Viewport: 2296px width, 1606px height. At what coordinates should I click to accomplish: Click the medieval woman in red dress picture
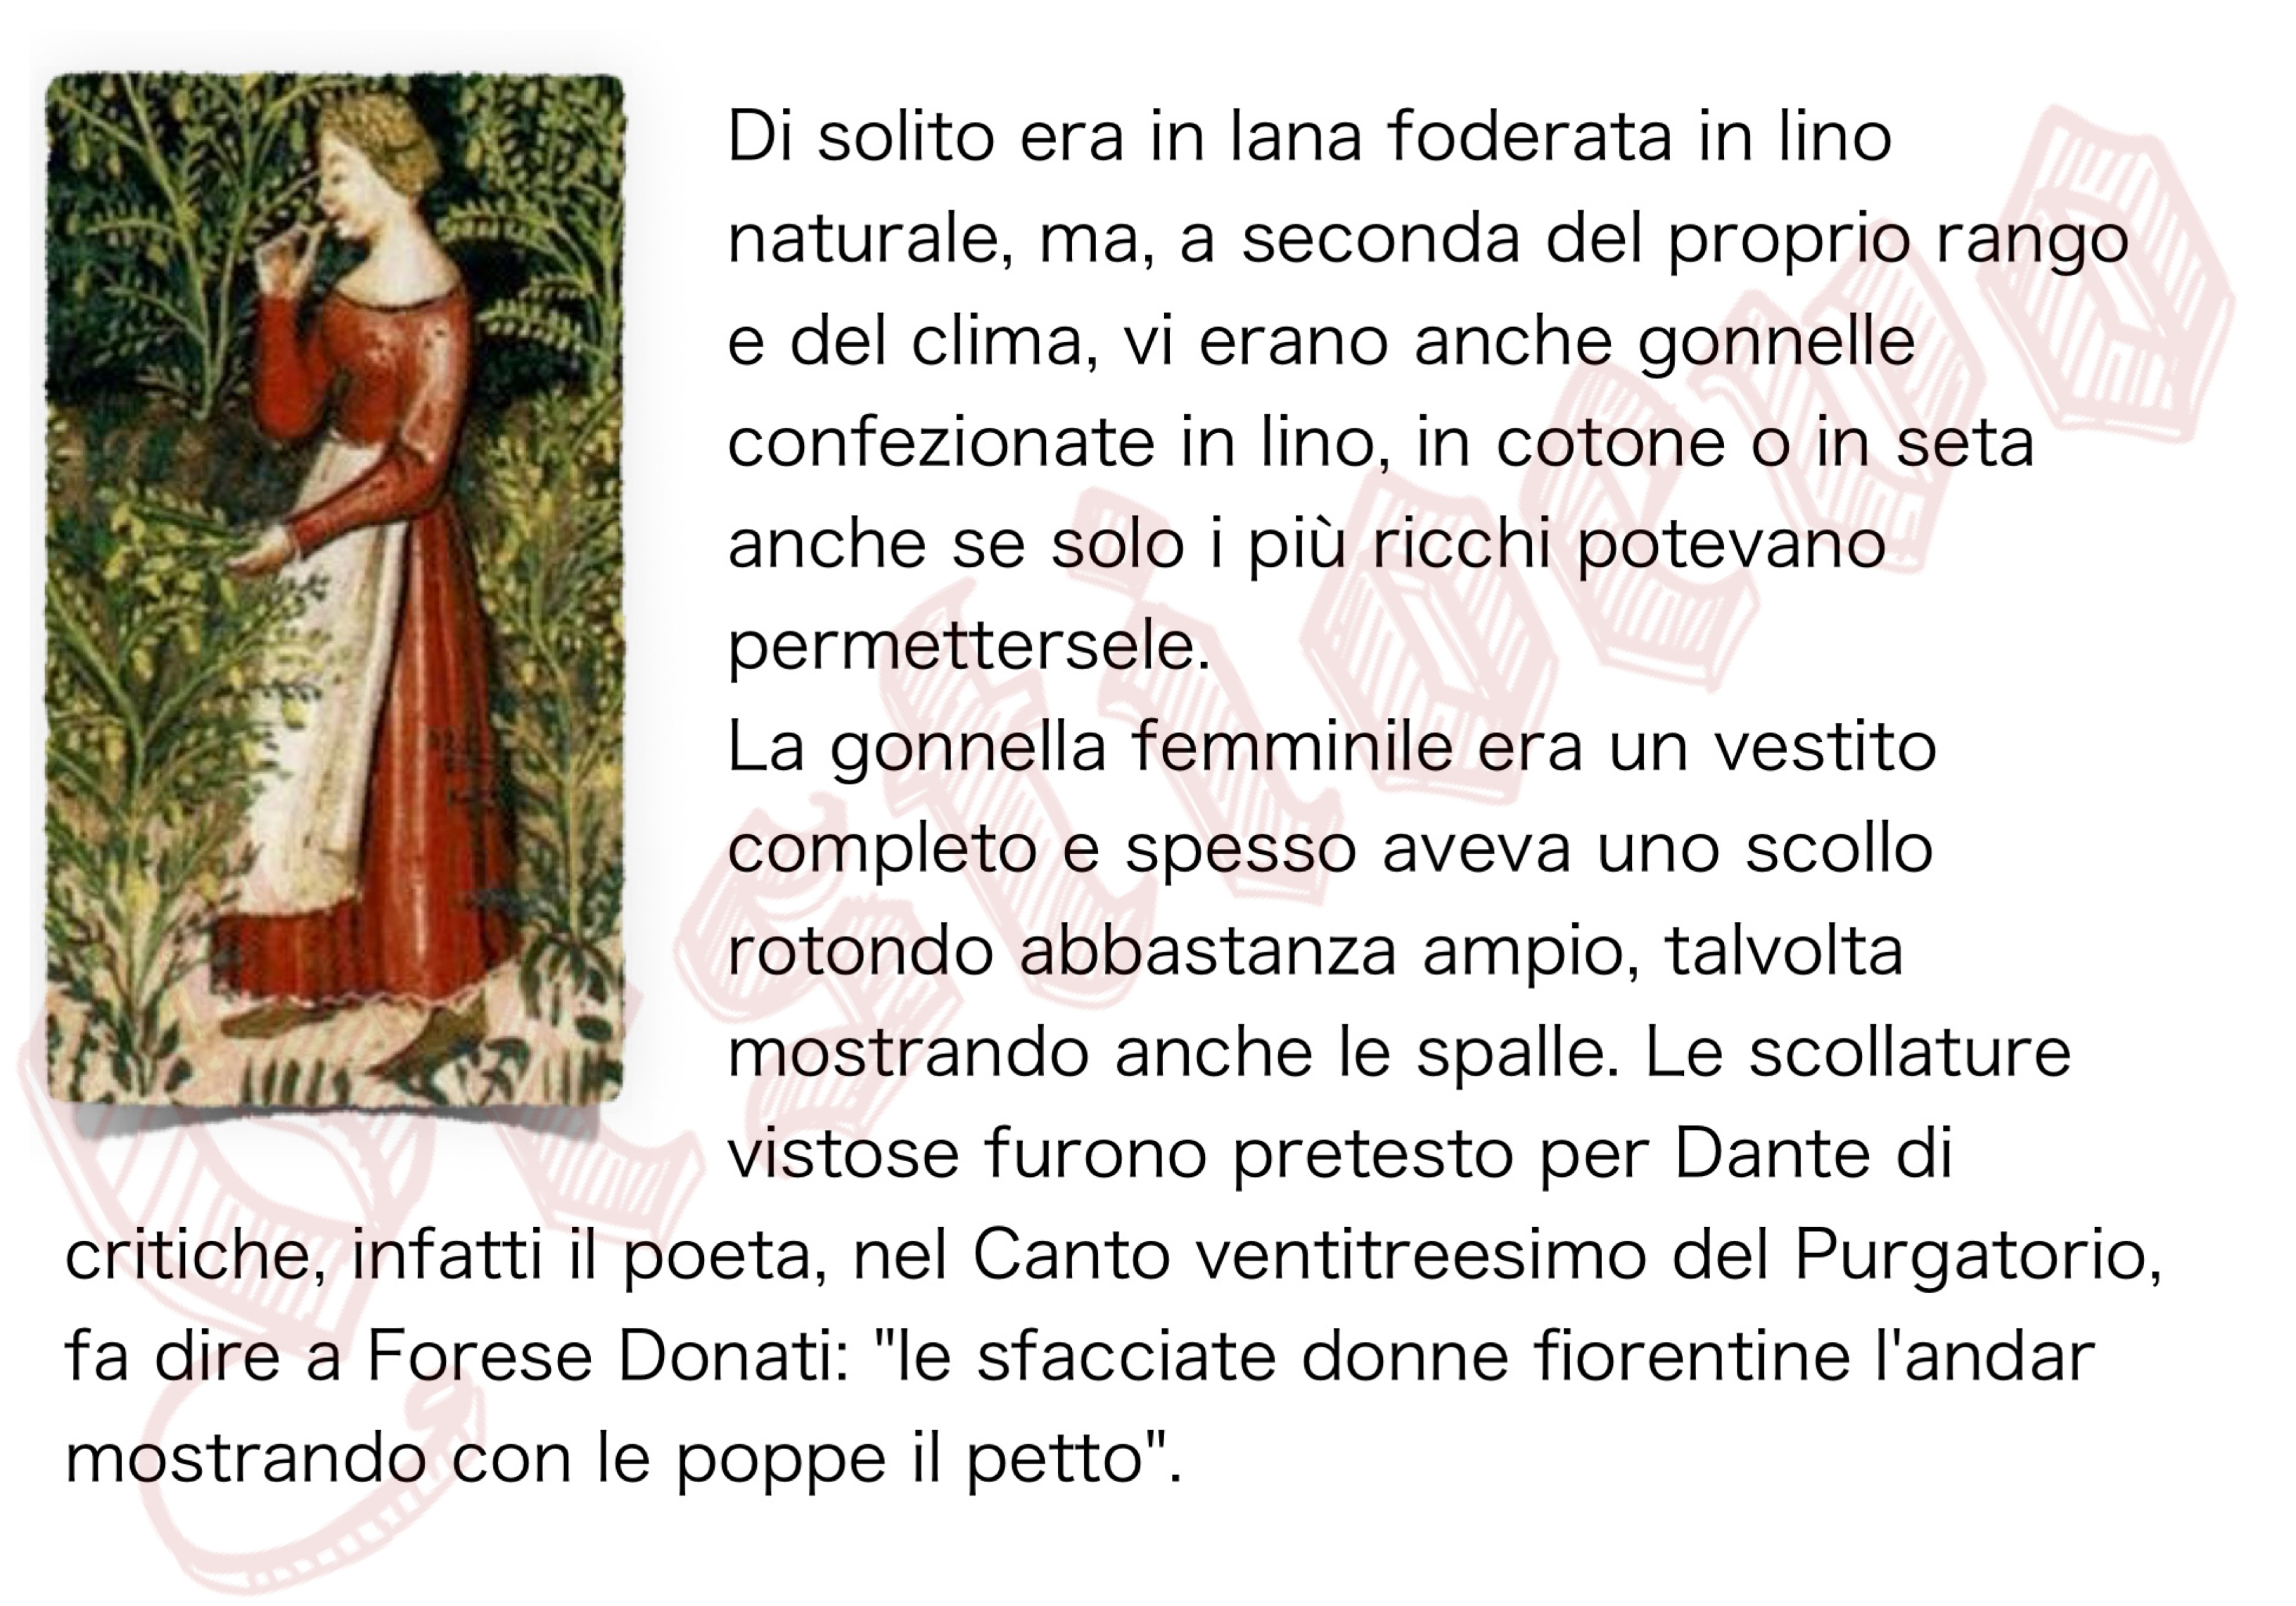[x=335, y=588]
